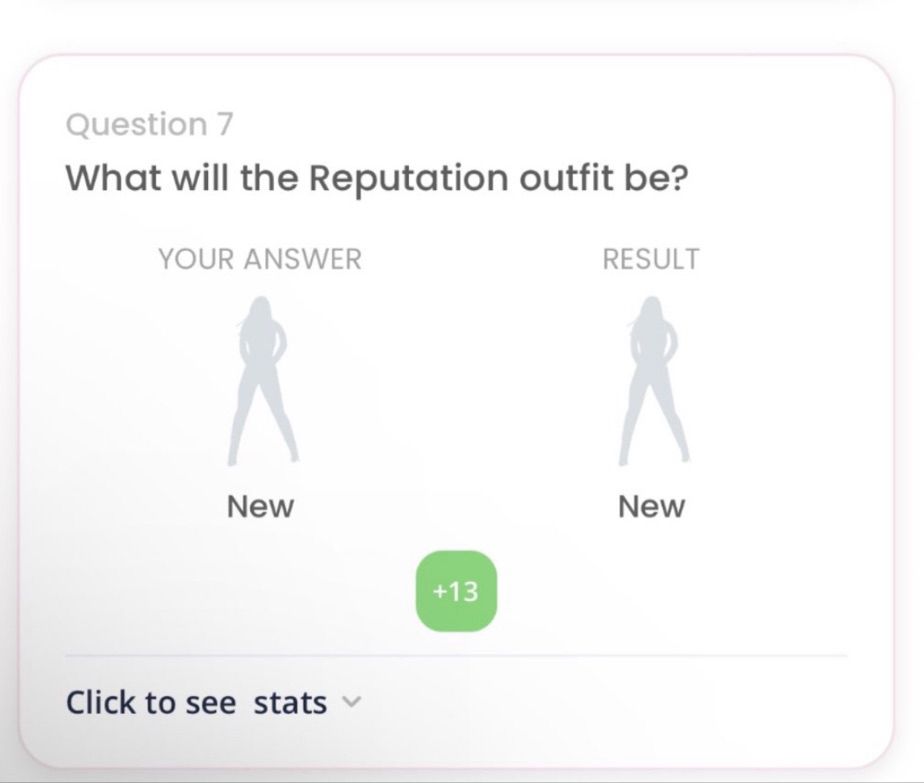The image size is (924, 783).
Task: Click the legs of the YOUR ANSWER figure
Action: point(263,419)
